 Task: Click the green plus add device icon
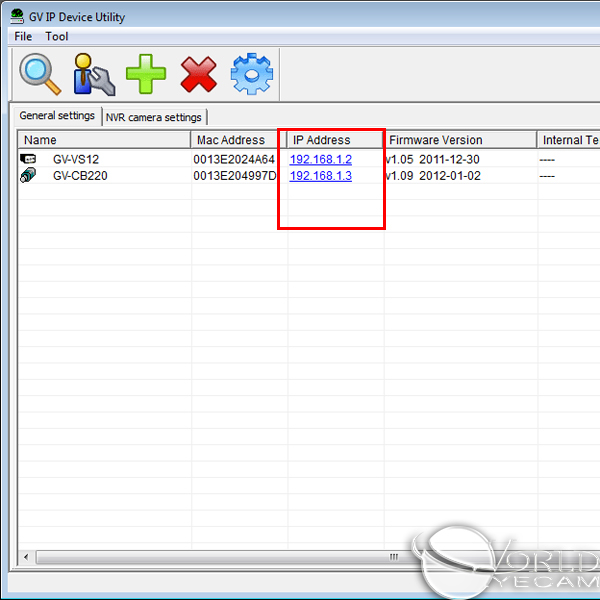(x=146, y=74)
